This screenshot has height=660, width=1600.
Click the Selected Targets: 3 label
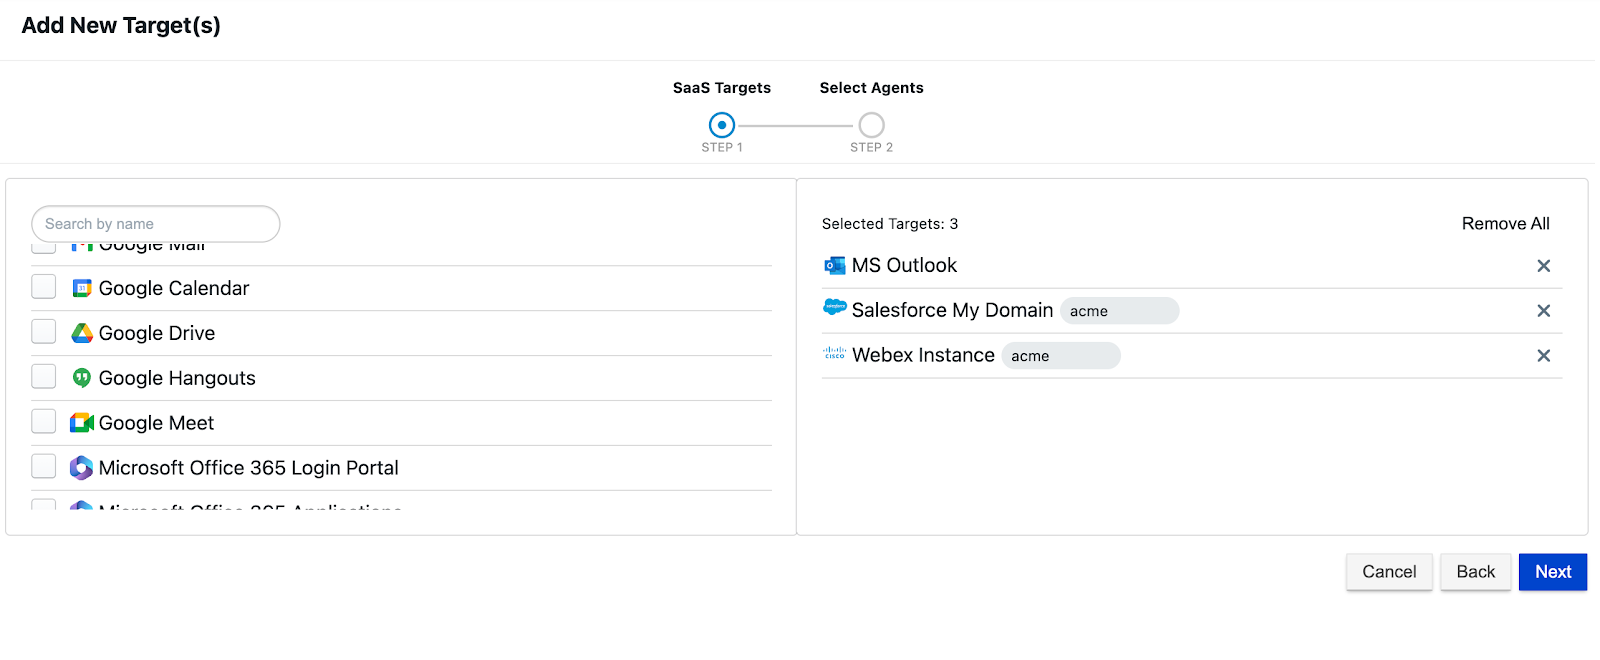890,224
